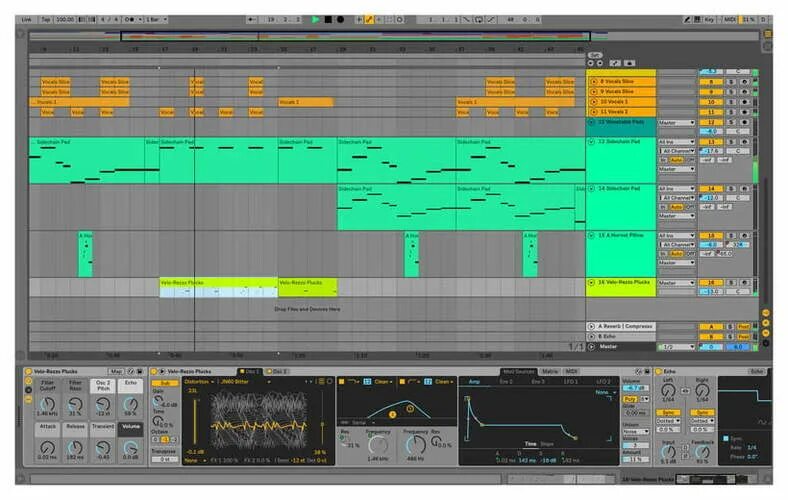Click Wavetable device fold triangle icon
The height and width of the screenshot is (500, 788).
click(x=162, y=372)
